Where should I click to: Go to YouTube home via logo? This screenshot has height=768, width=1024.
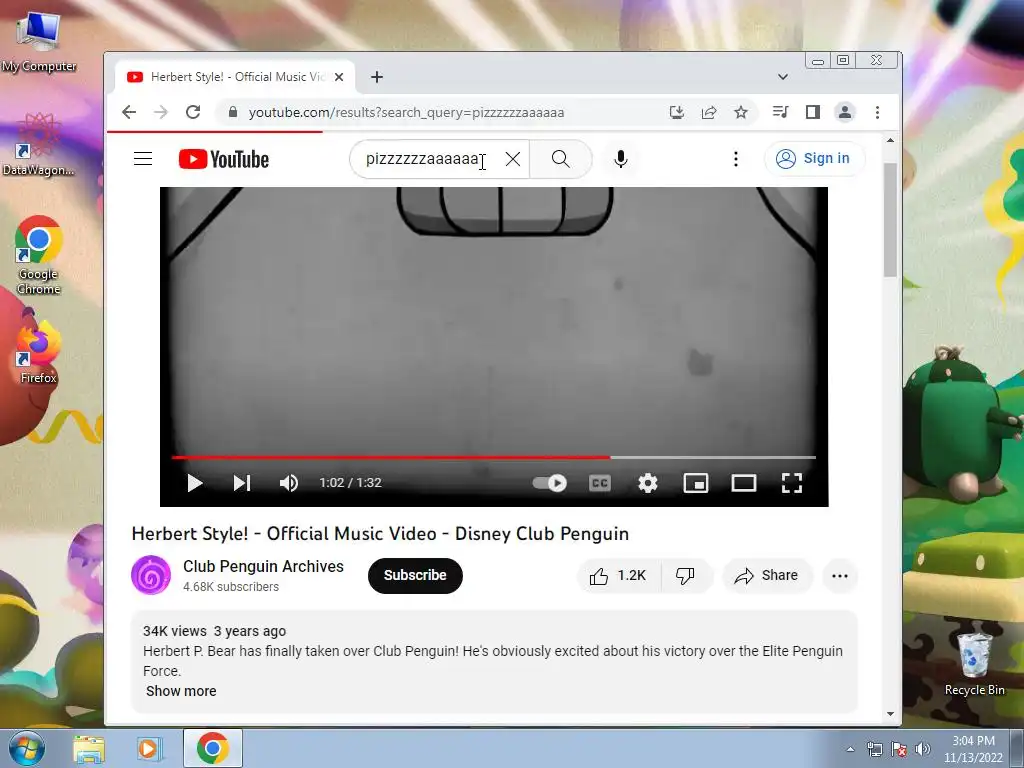[x=224, y=159]
